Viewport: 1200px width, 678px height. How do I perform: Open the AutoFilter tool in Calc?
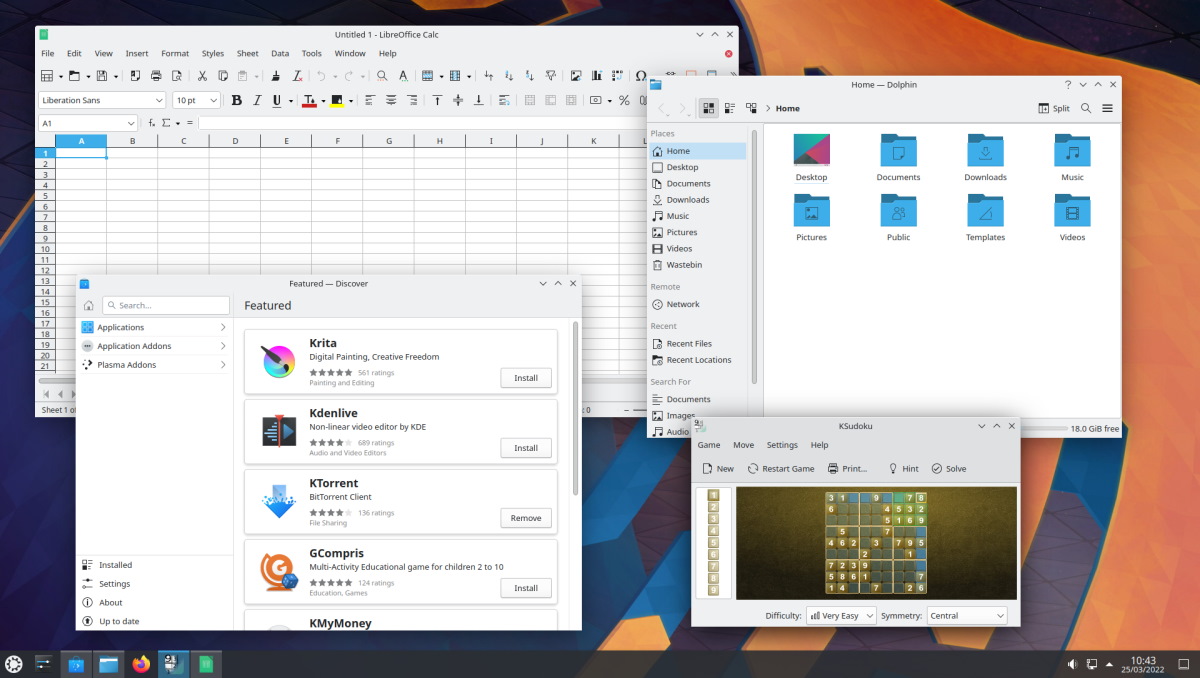551,76
